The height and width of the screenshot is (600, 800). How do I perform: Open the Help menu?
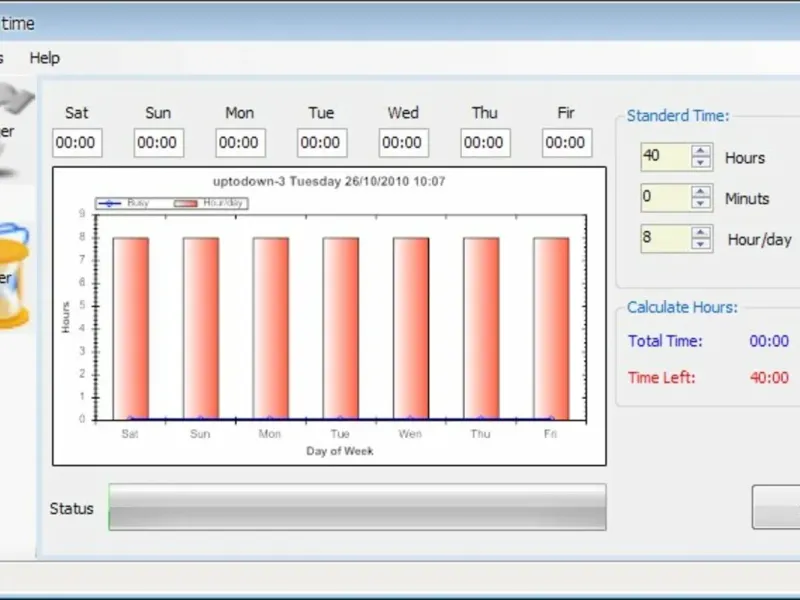tap(44, 58)
